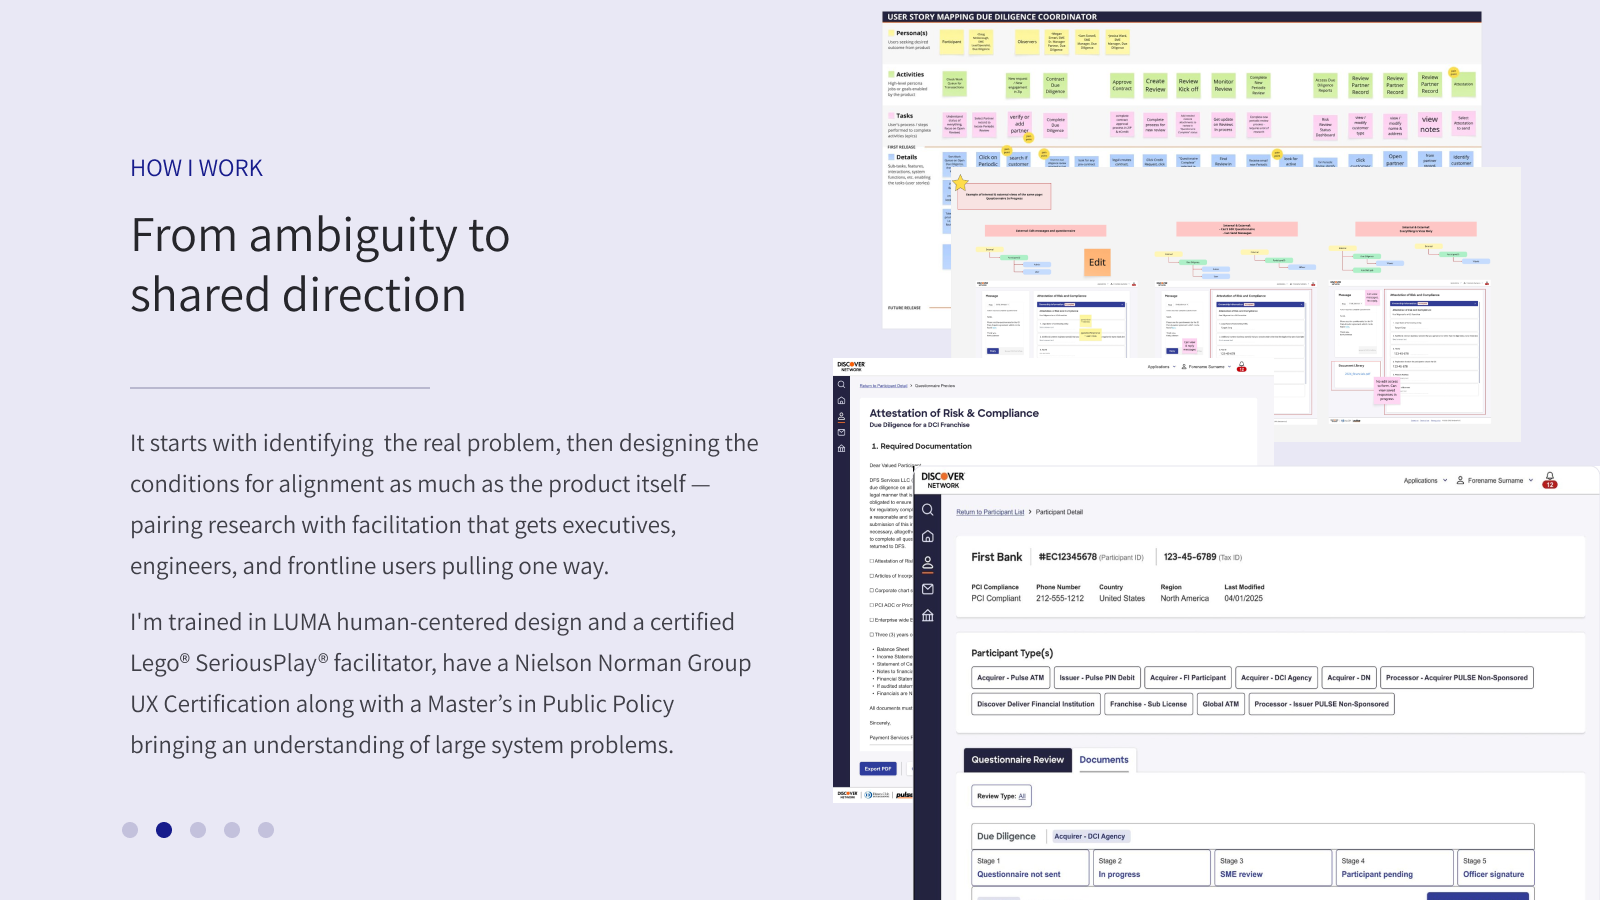Open mail icon in Participant Detail sidebar

click(928, 589)
